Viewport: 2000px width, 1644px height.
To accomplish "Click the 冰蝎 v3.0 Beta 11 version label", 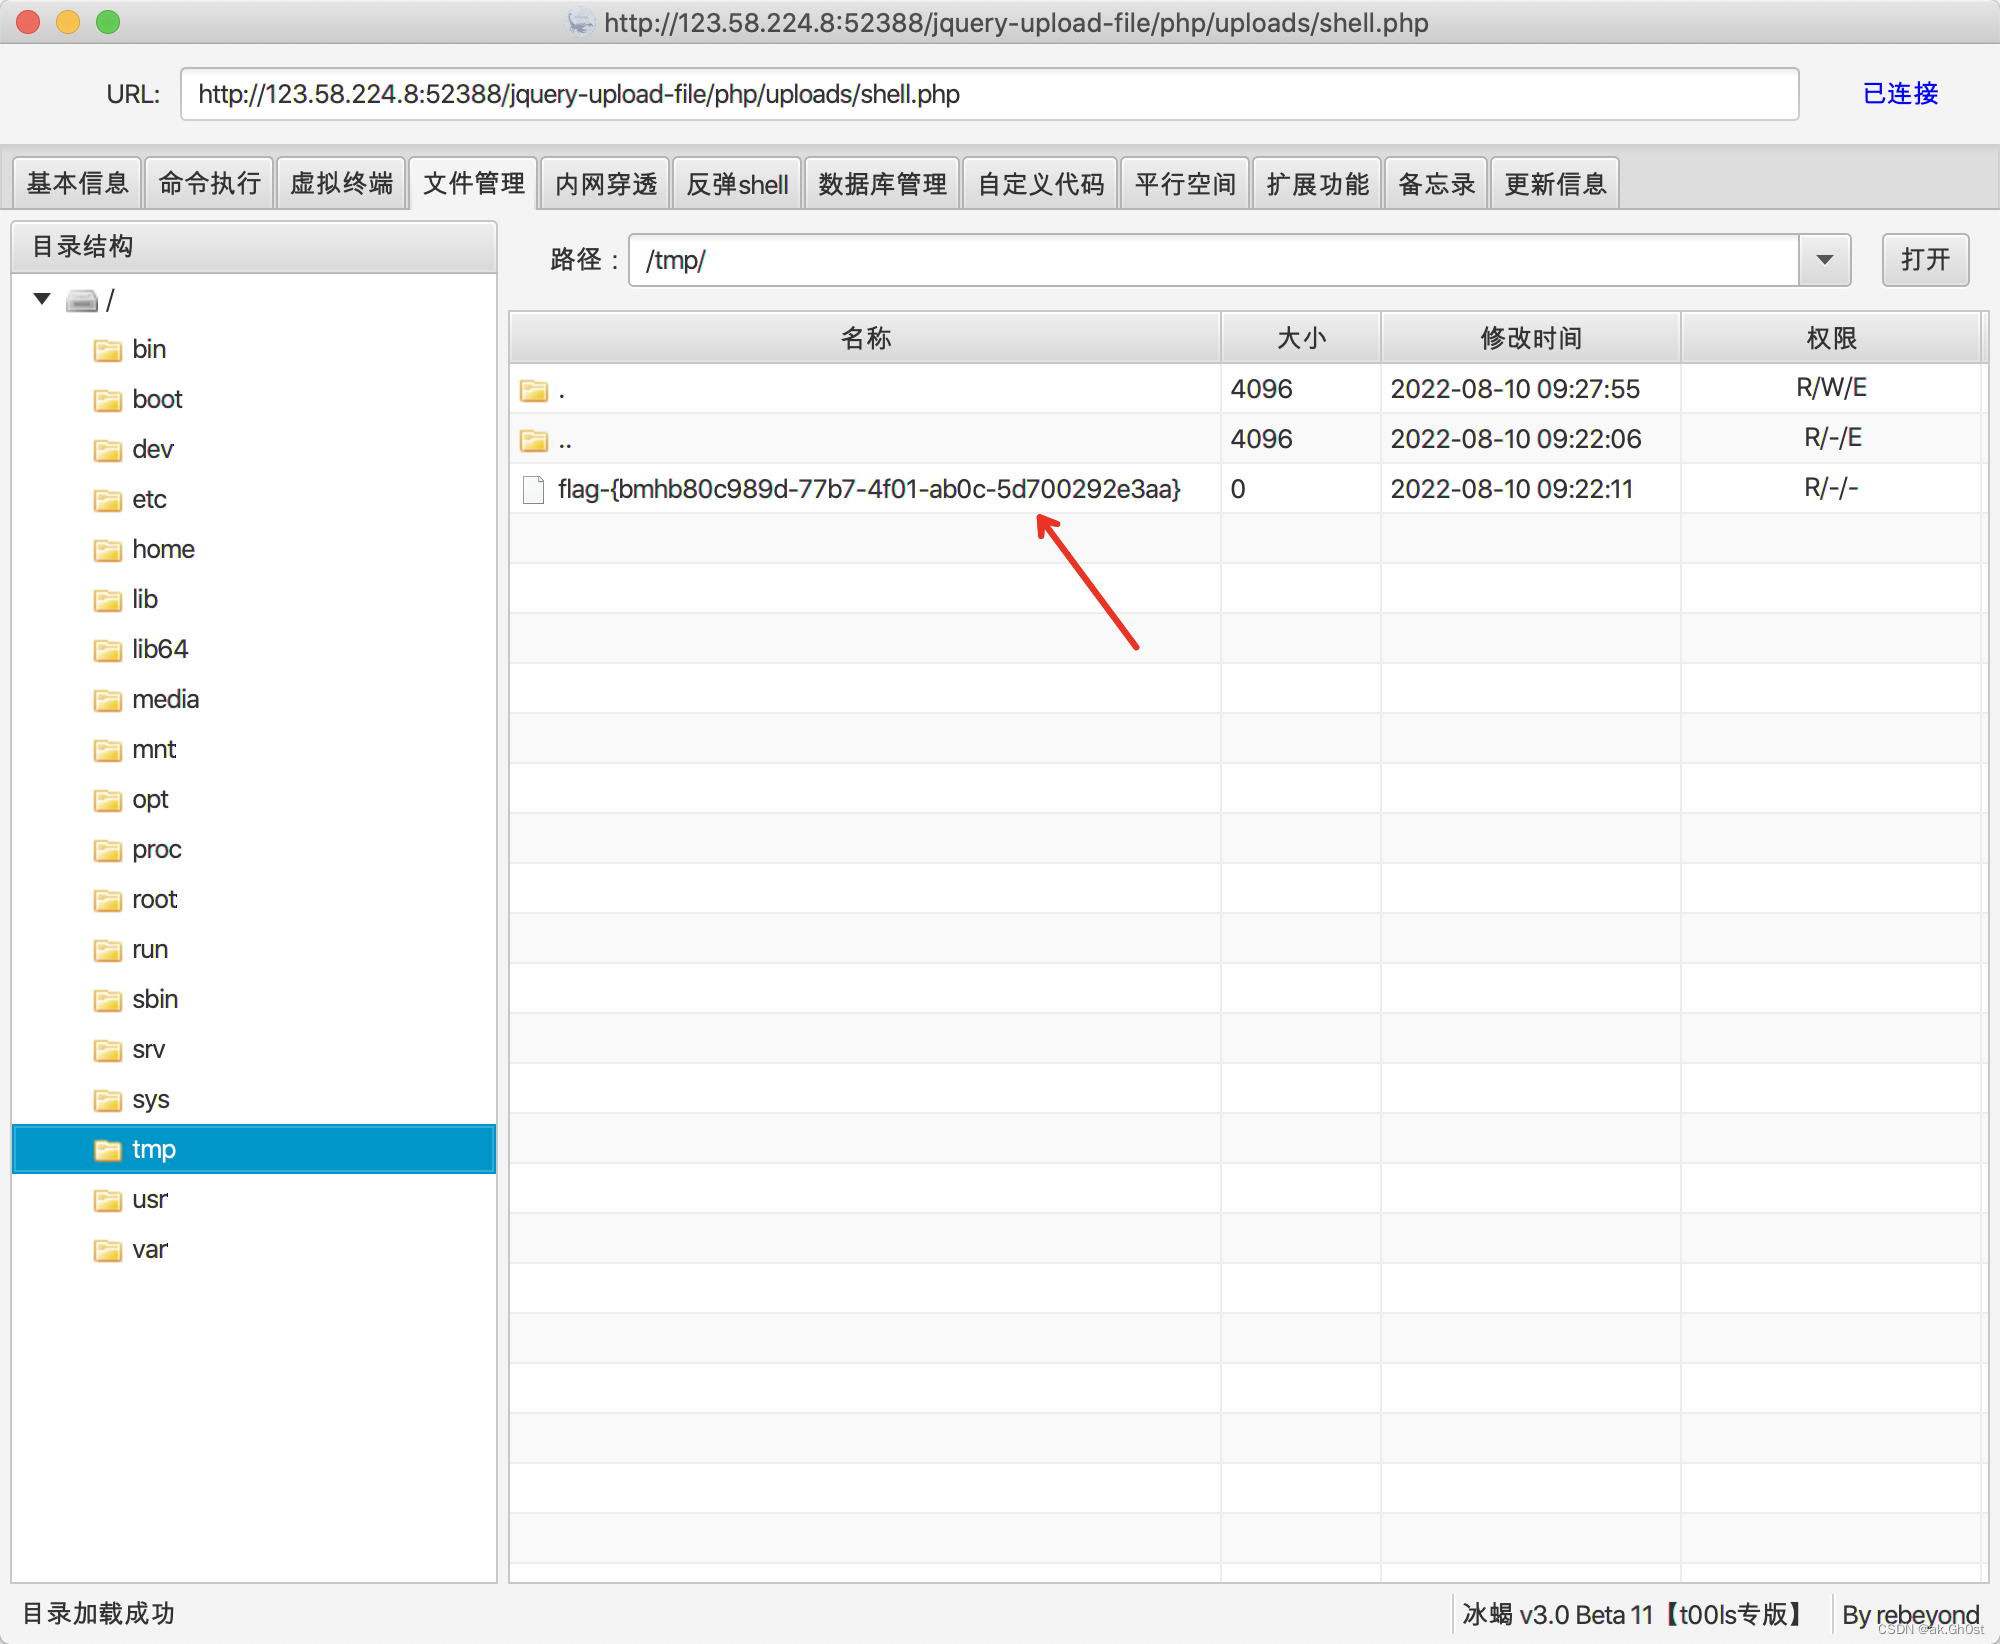I will click(x=1636, y=1614).
